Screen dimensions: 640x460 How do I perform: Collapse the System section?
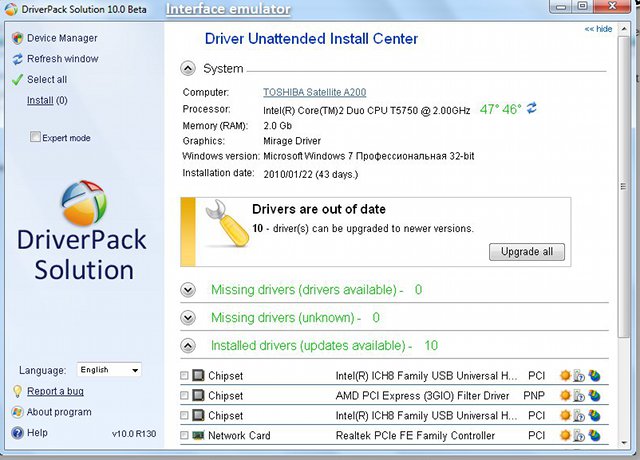coord(188,68)
